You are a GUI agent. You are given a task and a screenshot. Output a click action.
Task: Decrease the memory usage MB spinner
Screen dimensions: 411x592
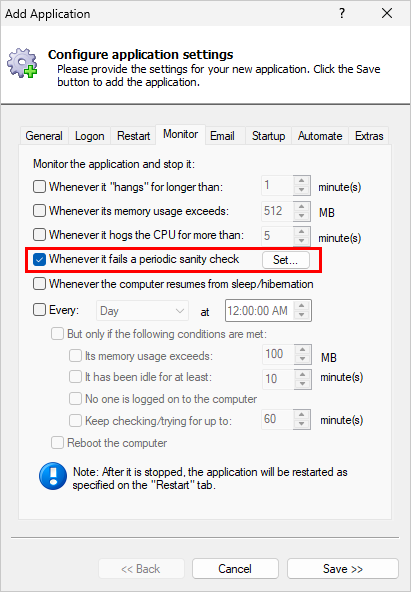tap(301, 216)
